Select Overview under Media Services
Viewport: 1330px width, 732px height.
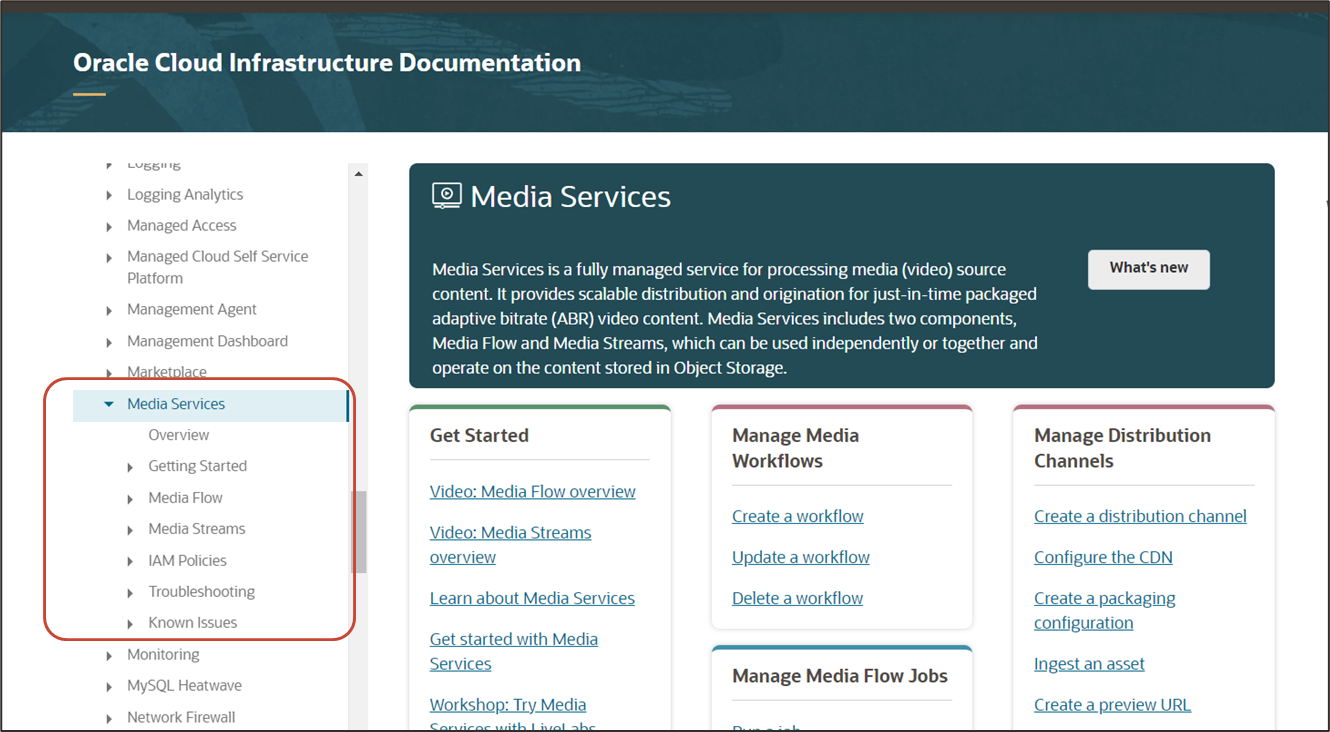(179, 434)
